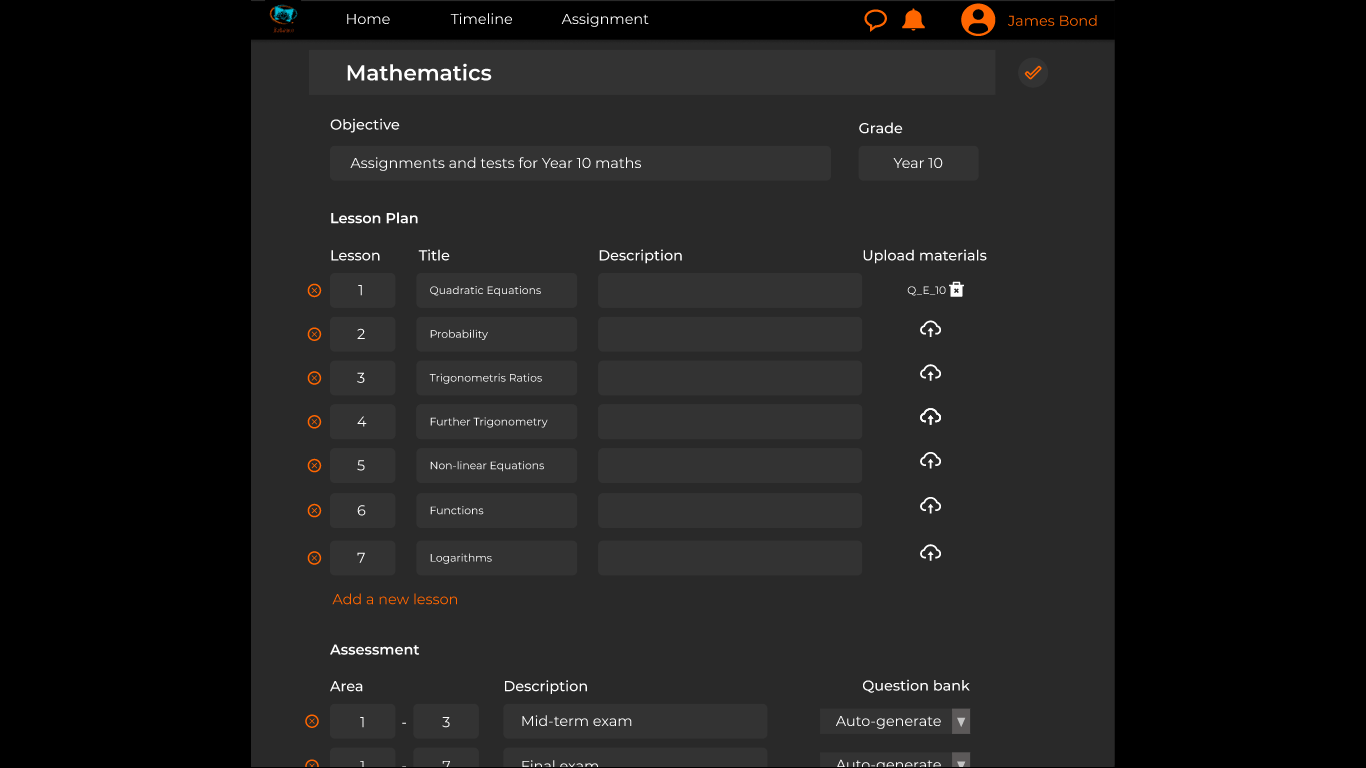
Task: Click the app logo in the navbar
Action: pyautogui.click(x=283, y=18)
